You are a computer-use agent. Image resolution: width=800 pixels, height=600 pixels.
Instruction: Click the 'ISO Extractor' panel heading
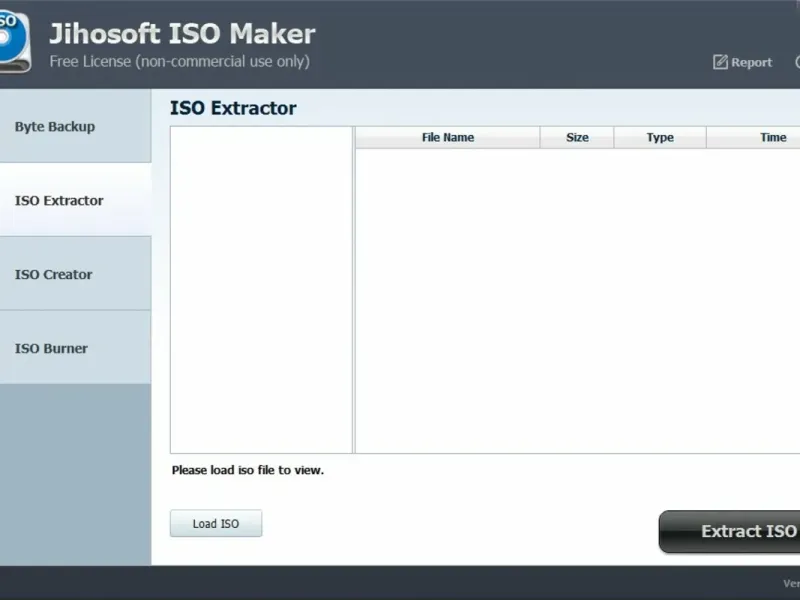(x=233, y=108)
